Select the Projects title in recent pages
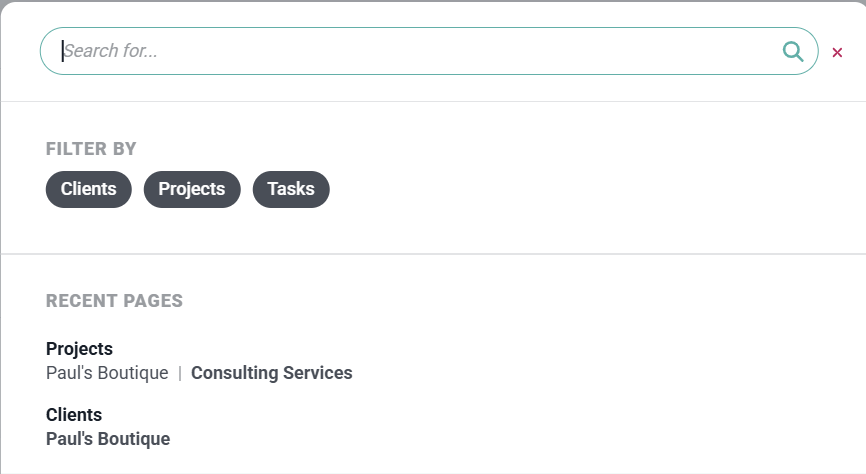The height and width of the screenshot is (474, 866). 79,349
